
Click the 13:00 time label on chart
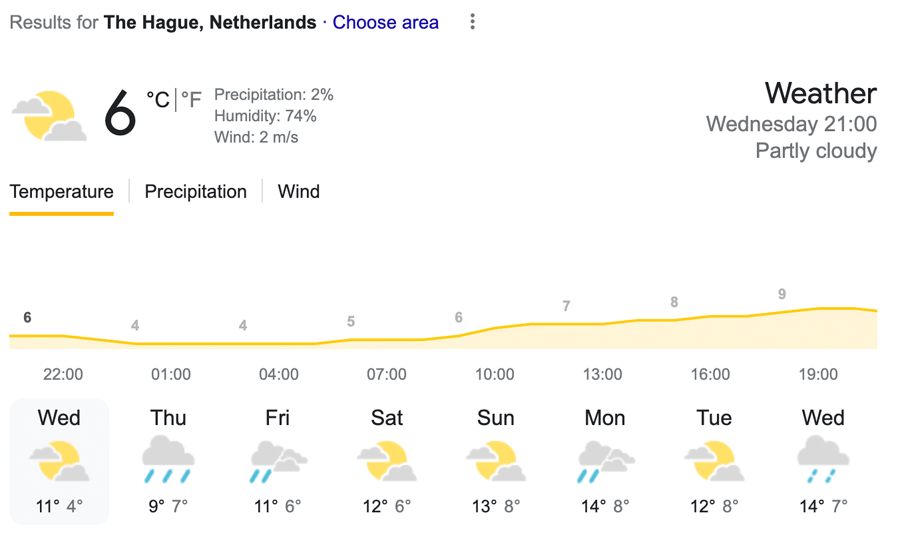[603, 375]
